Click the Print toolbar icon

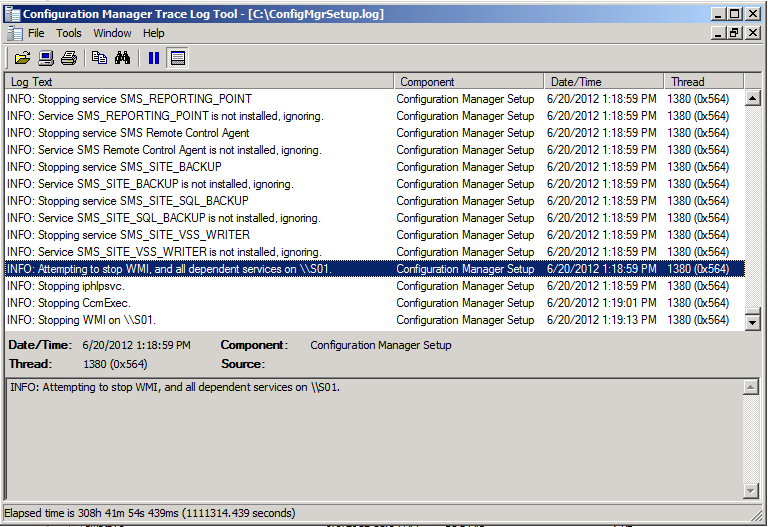[x=69, y=58]
